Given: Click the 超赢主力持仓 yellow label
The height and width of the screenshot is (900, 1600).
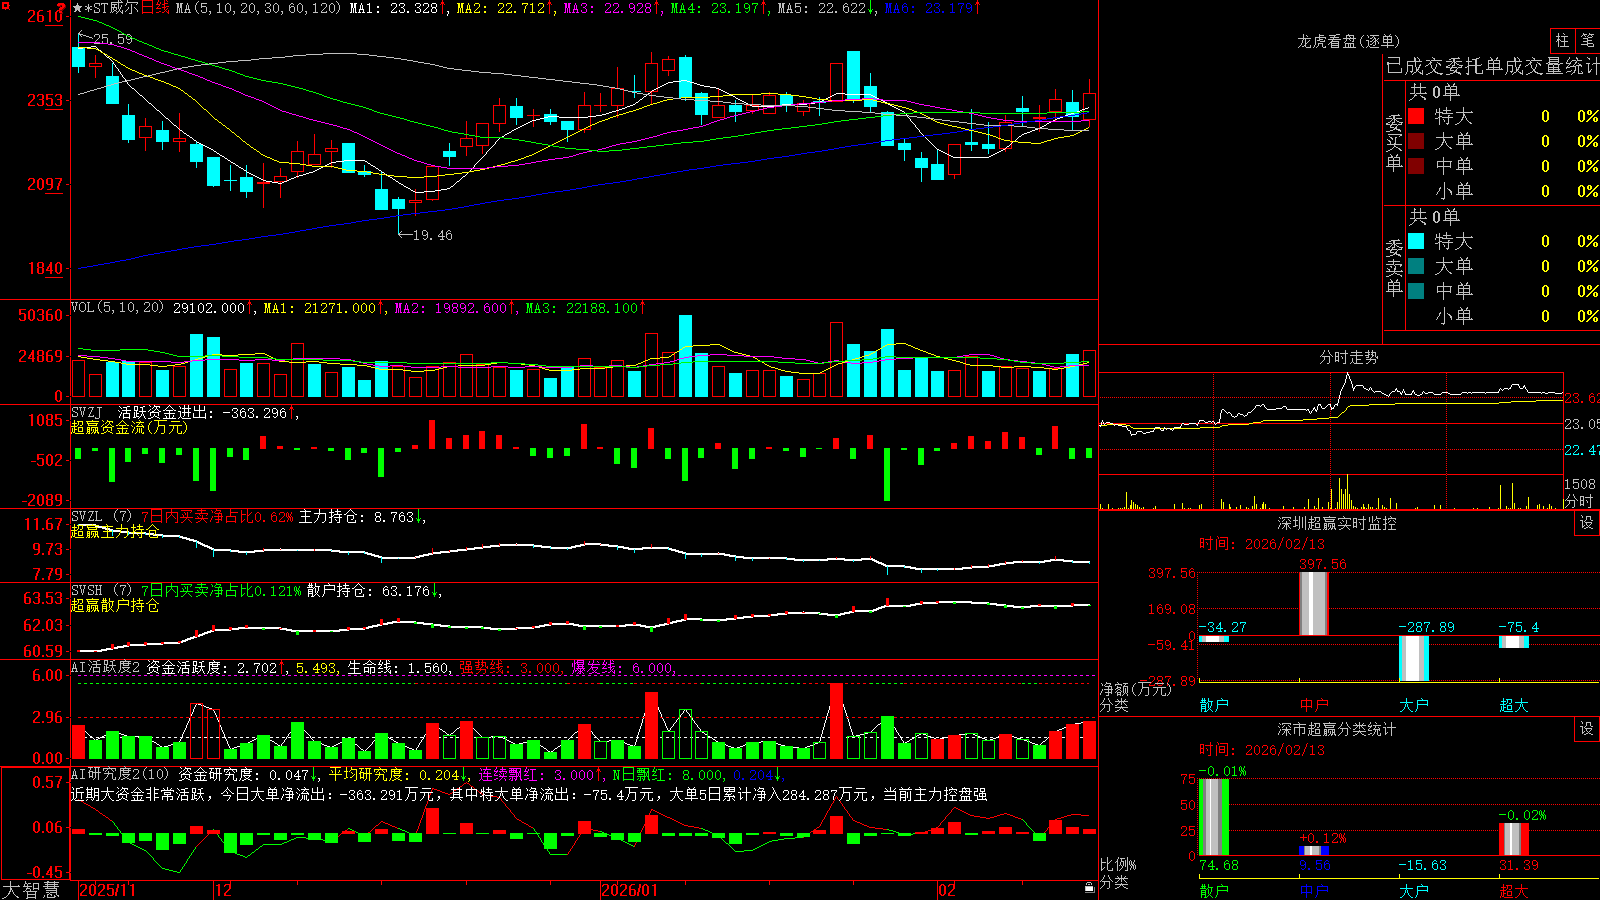Looking at the screenshot, I should click(x=115, y=531).
